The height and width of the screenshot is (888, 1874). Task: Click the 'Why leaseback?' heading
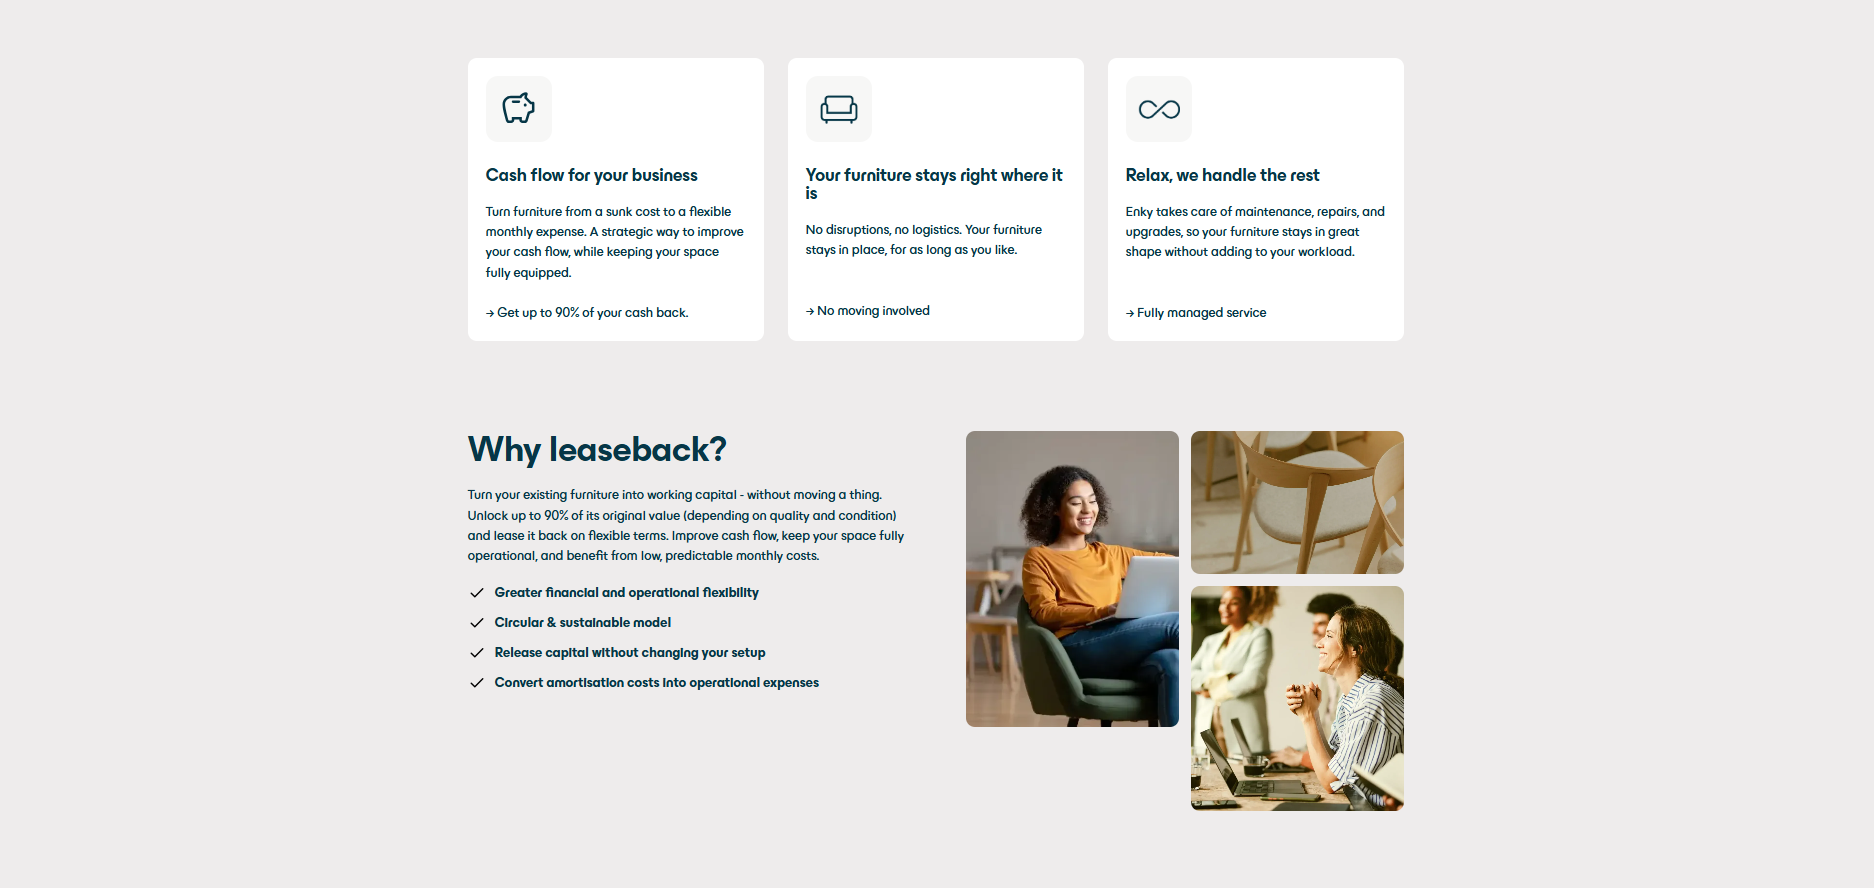597,450
